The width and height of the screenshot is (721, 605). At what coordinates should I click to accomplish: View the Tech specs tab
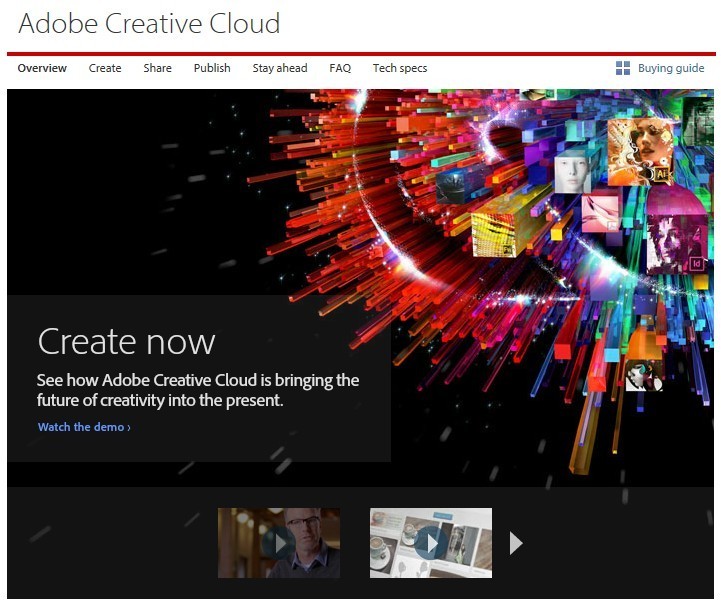click(400, 68)
